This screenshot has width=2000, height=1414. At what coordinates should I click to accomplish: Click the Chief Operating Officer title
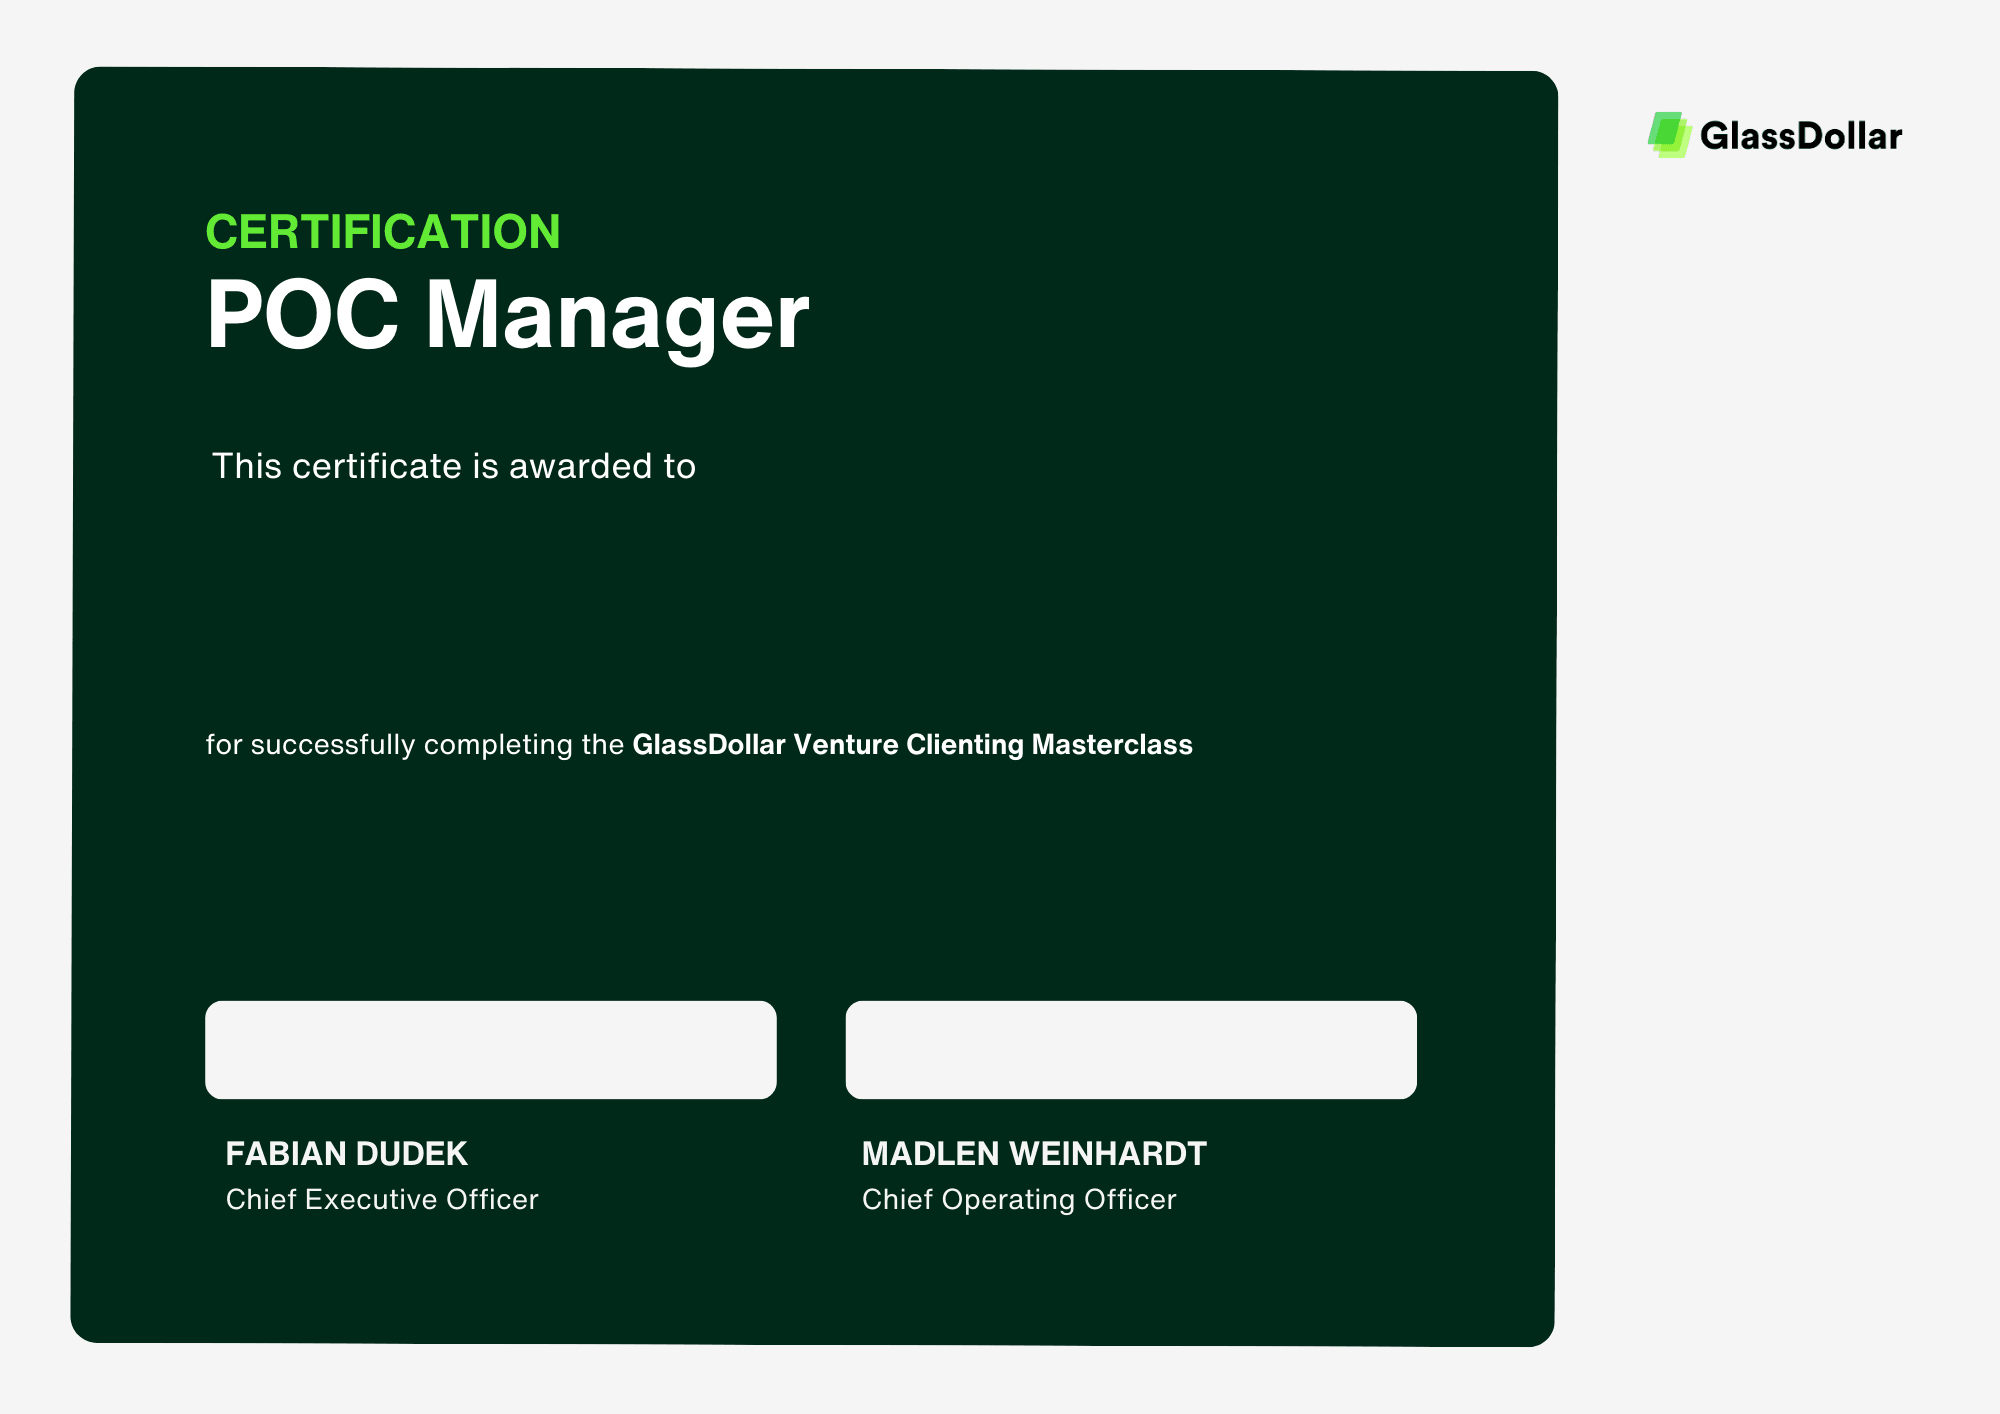coord(1019,1199)
